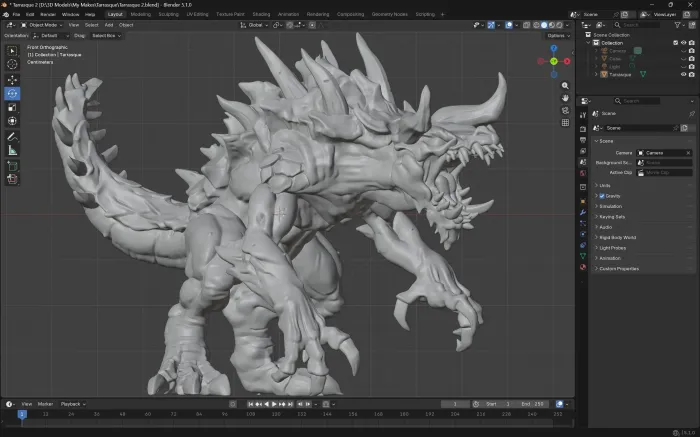Image resolution: width=700 pixels, height=437 pixels.
Task: Switch to wireframe viewport shading
Action: click(537, 25)
